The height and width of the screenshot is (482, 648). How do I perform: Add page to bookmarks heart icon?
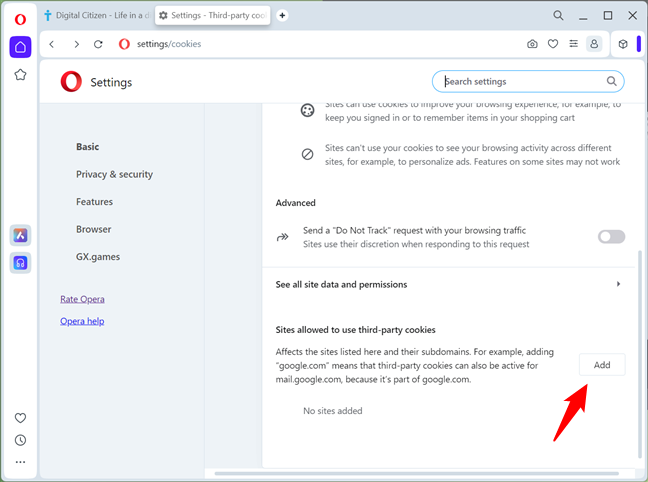pyautogui.click(x=553, y=44)
